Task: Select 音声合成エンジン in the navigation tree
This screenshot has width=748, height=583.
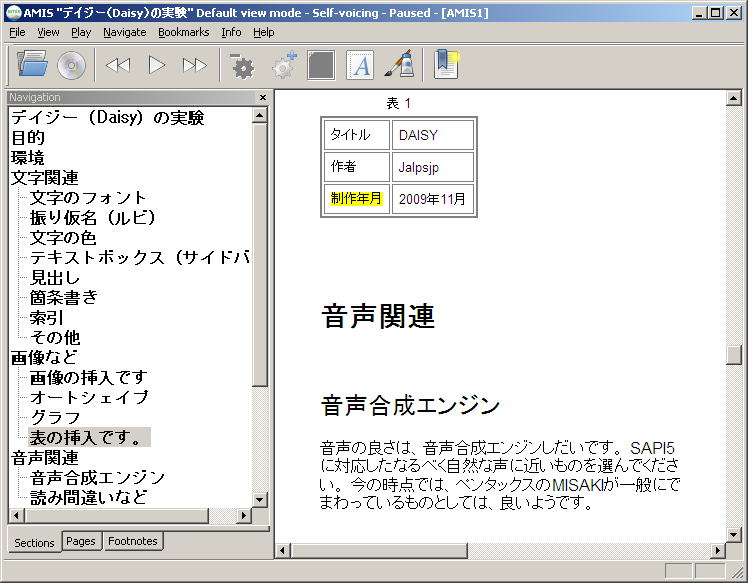Action: click(97, 478)
